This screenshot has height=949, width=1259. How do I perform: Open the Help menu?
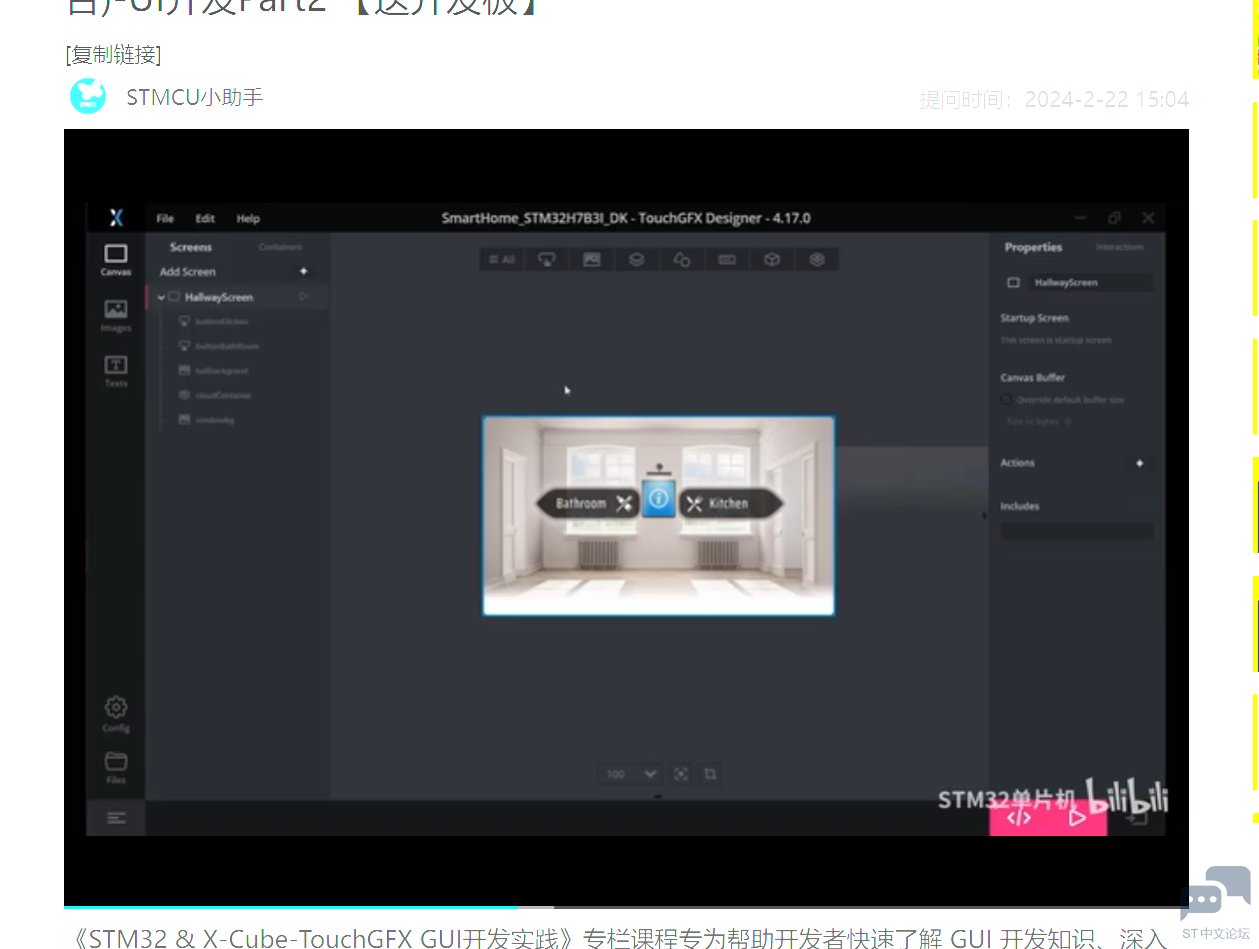pos(248,218)
